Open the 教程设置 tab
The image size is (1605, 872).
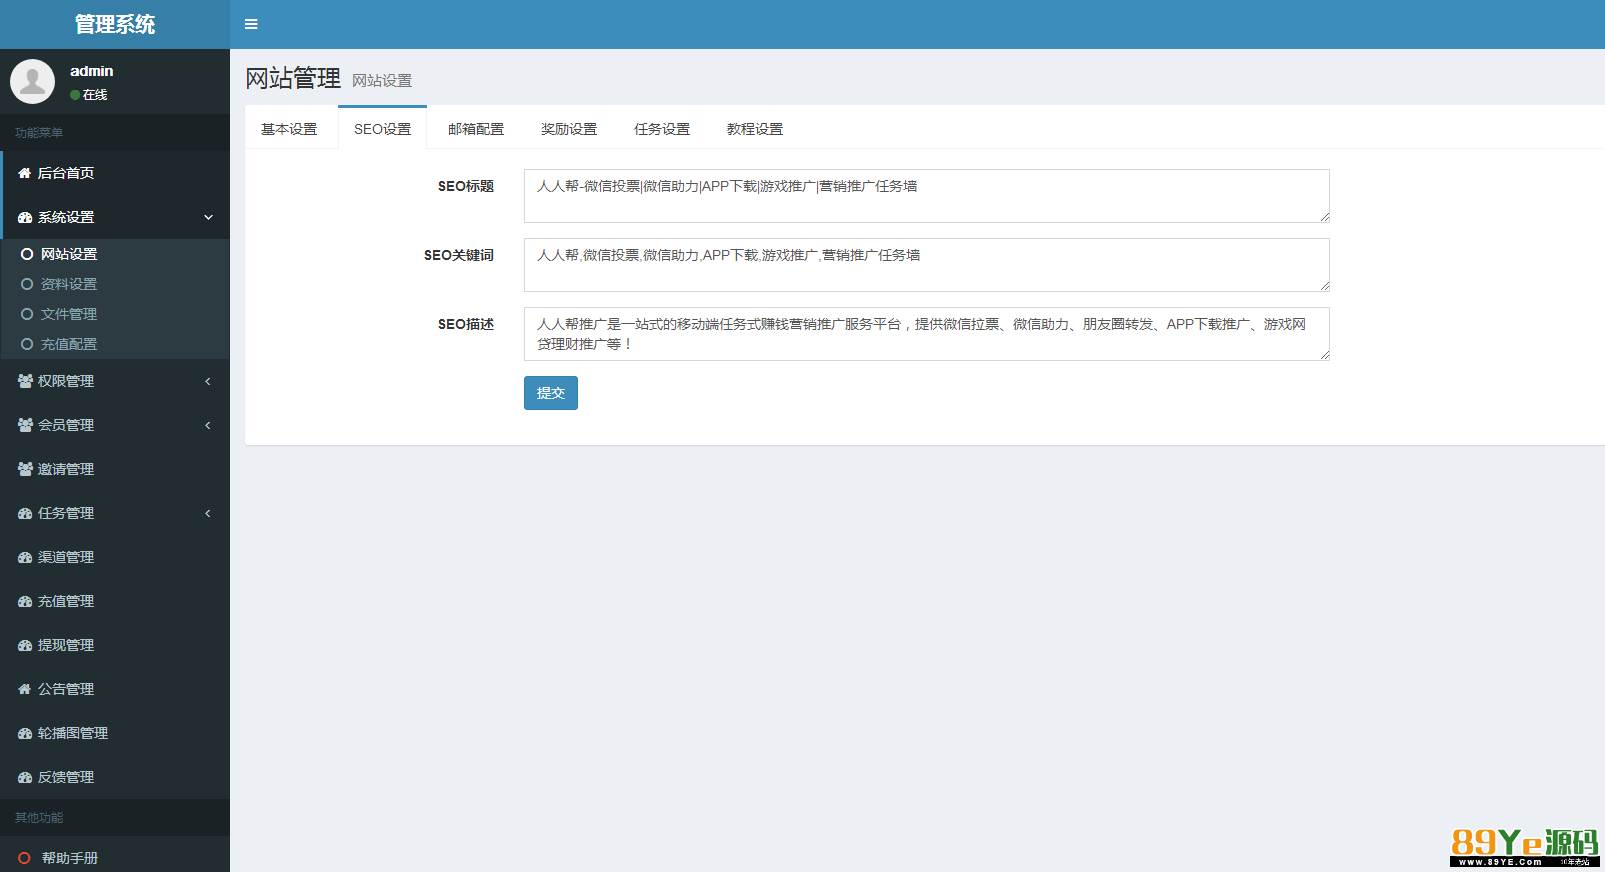tap(755, 129)
